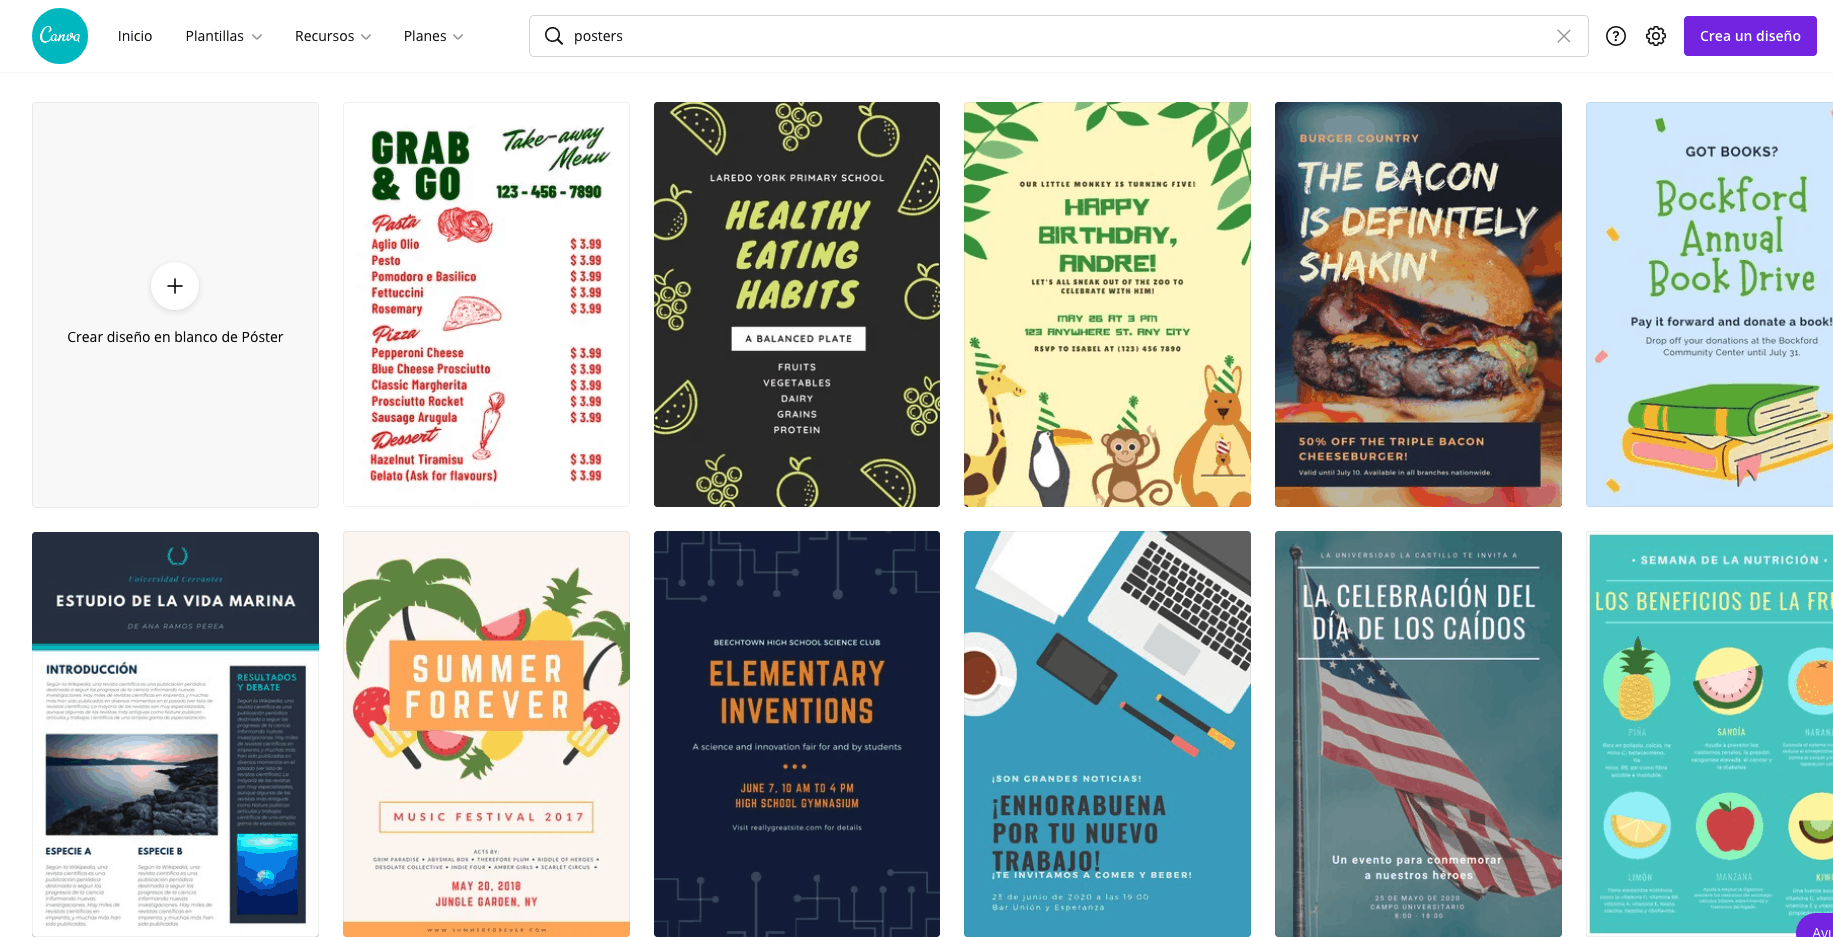The image size is (1833, 937).
Task: Open the help question mark icon
Action: (1616, 36)
